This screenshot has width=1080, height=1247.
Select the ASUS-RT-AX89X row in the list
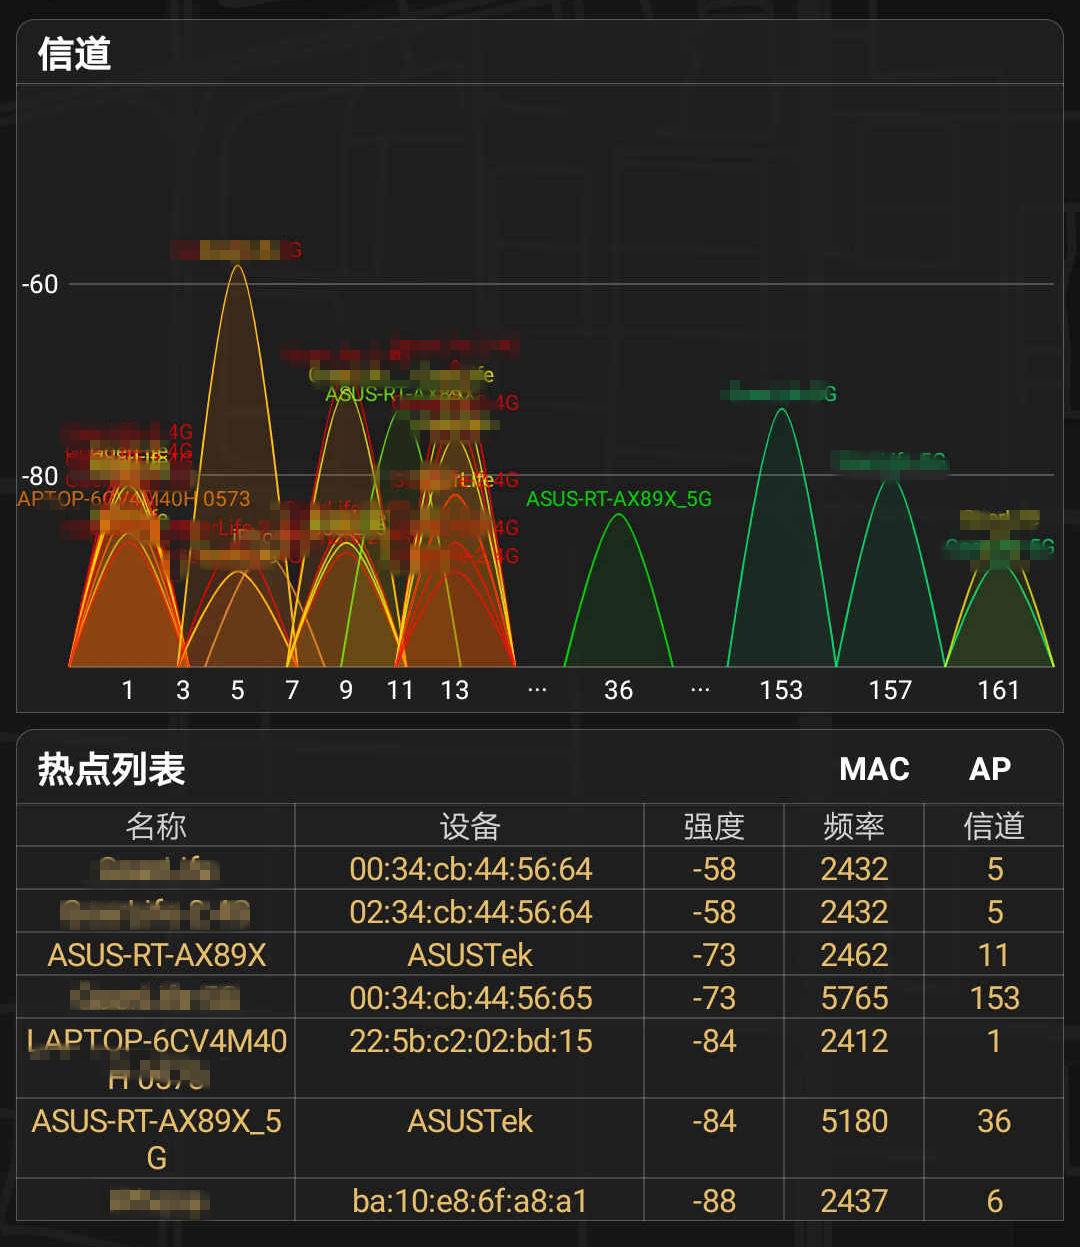coord(153,954)
